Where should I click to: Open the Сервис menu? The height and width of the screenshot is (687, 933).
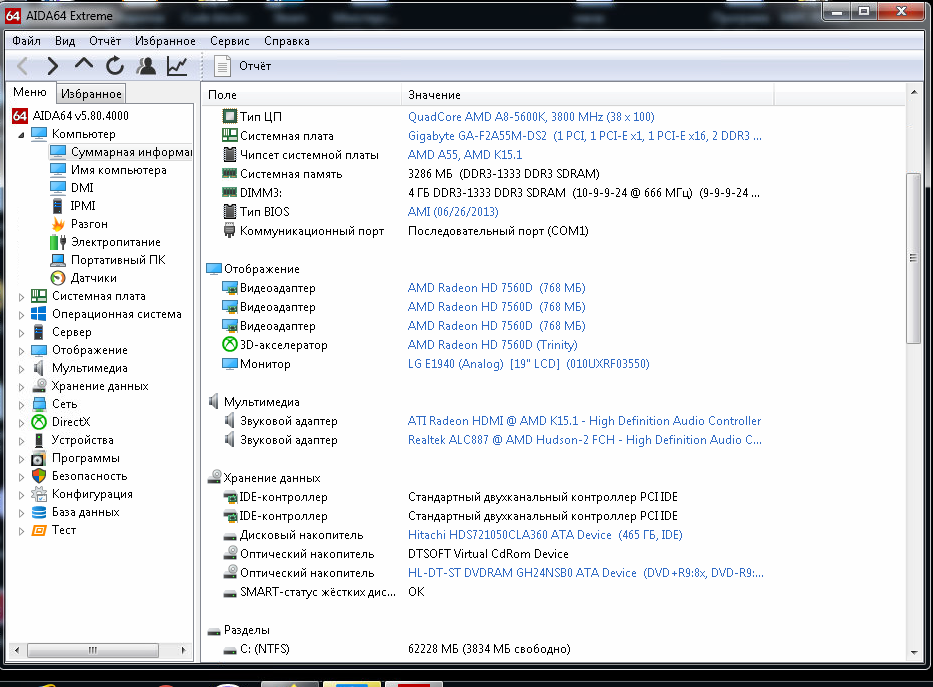230,41
